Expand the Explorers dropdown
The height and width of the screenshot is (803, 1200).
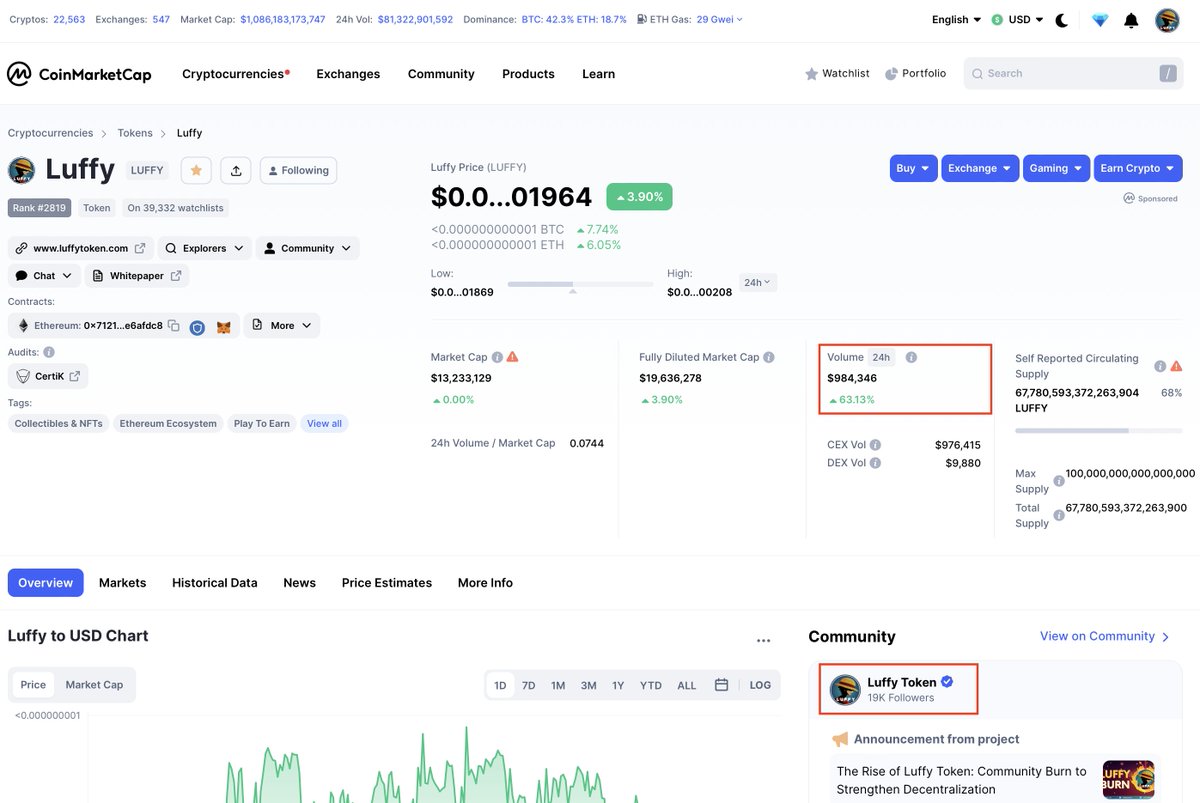pyautogui.click(x=204, y=248)
